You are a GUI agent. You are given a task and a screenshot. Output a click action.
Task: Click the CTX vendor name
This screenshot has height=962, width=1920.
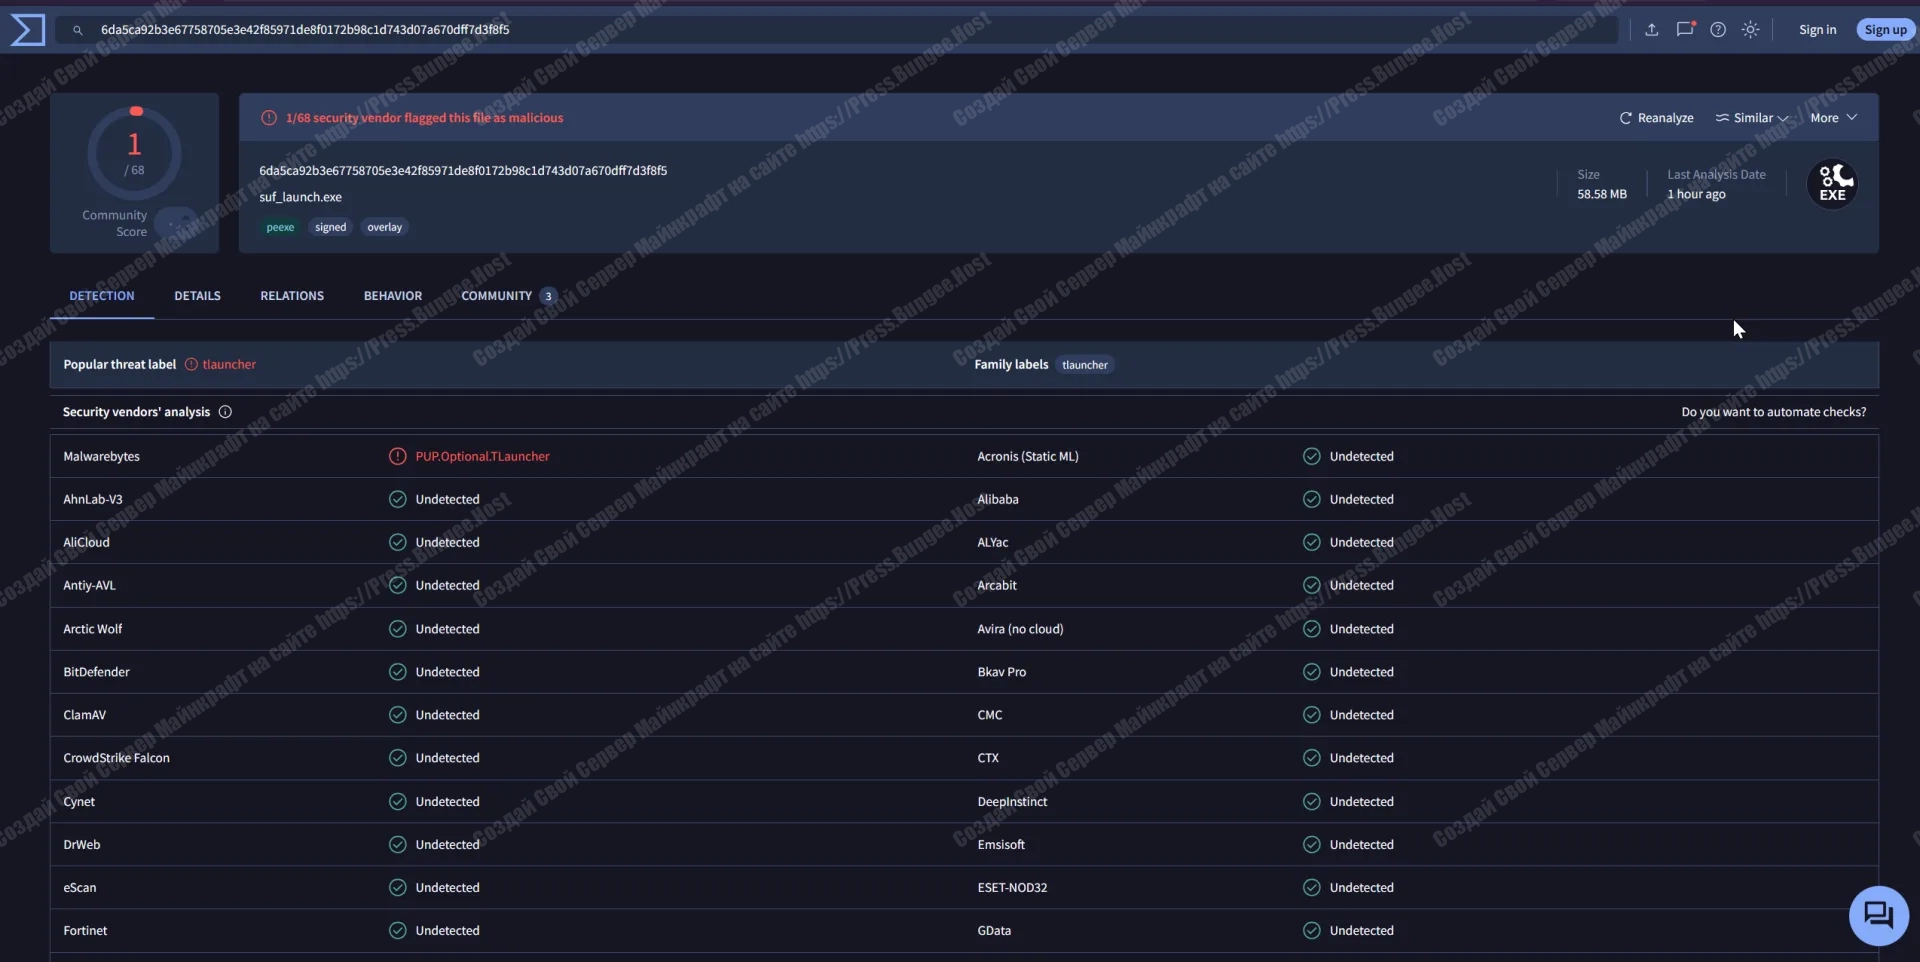coord(987,758)
